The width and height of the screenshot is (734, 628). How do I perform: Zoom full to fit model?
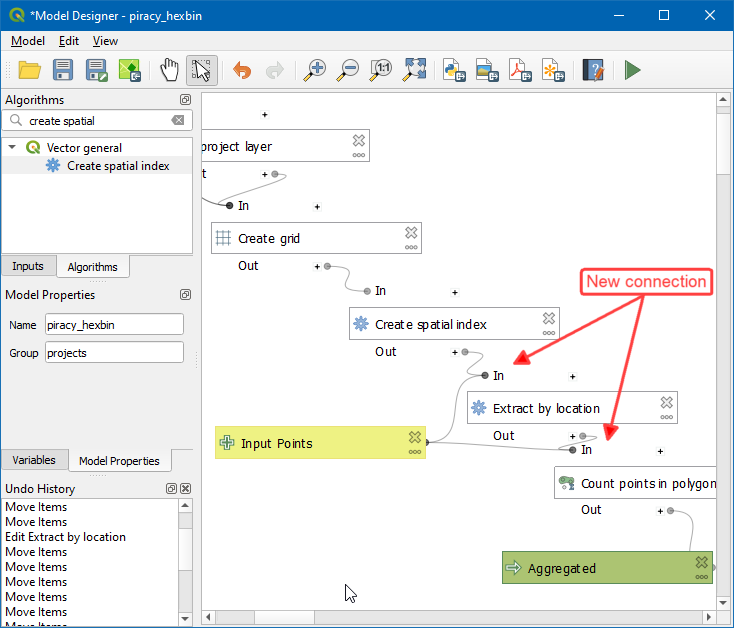(415, 70)
